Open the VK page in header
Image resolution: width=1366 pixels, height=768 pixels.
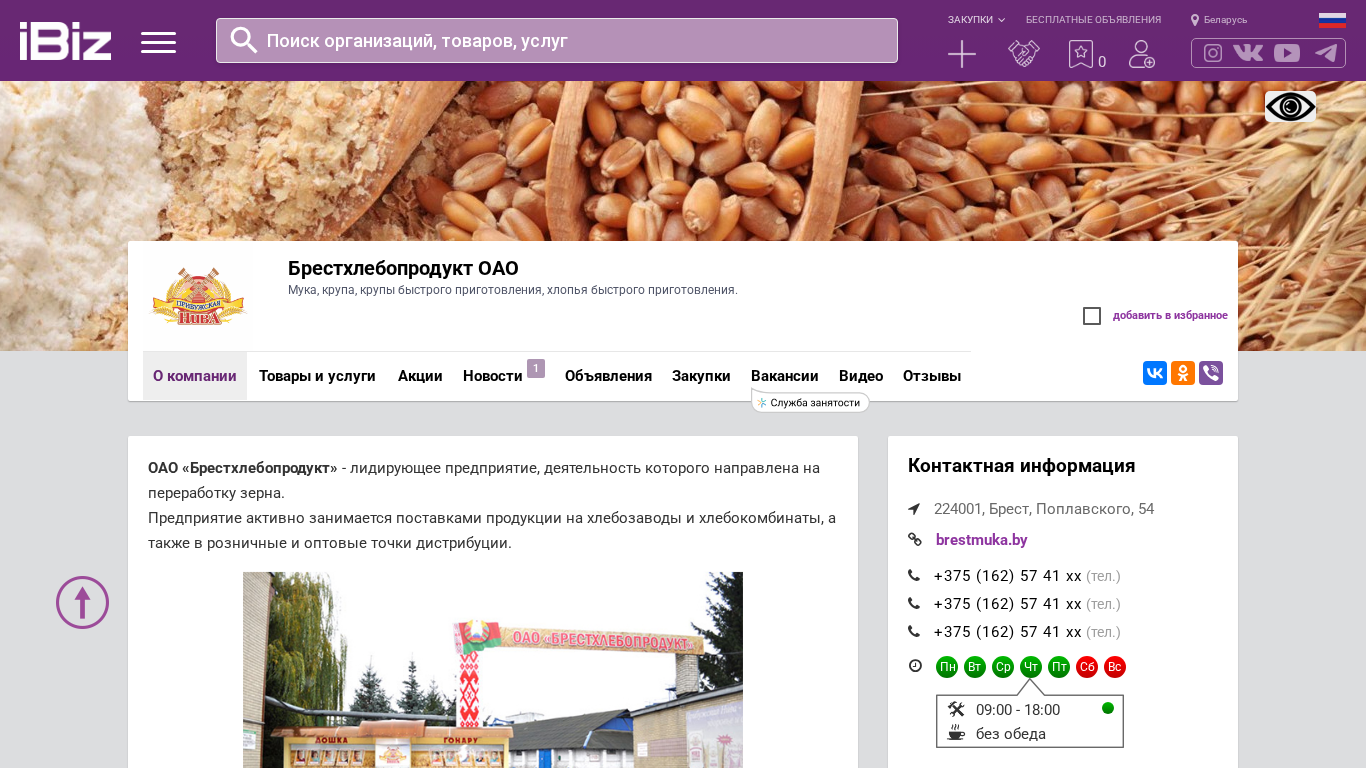pyautogui.click(x=1248, y=53)
